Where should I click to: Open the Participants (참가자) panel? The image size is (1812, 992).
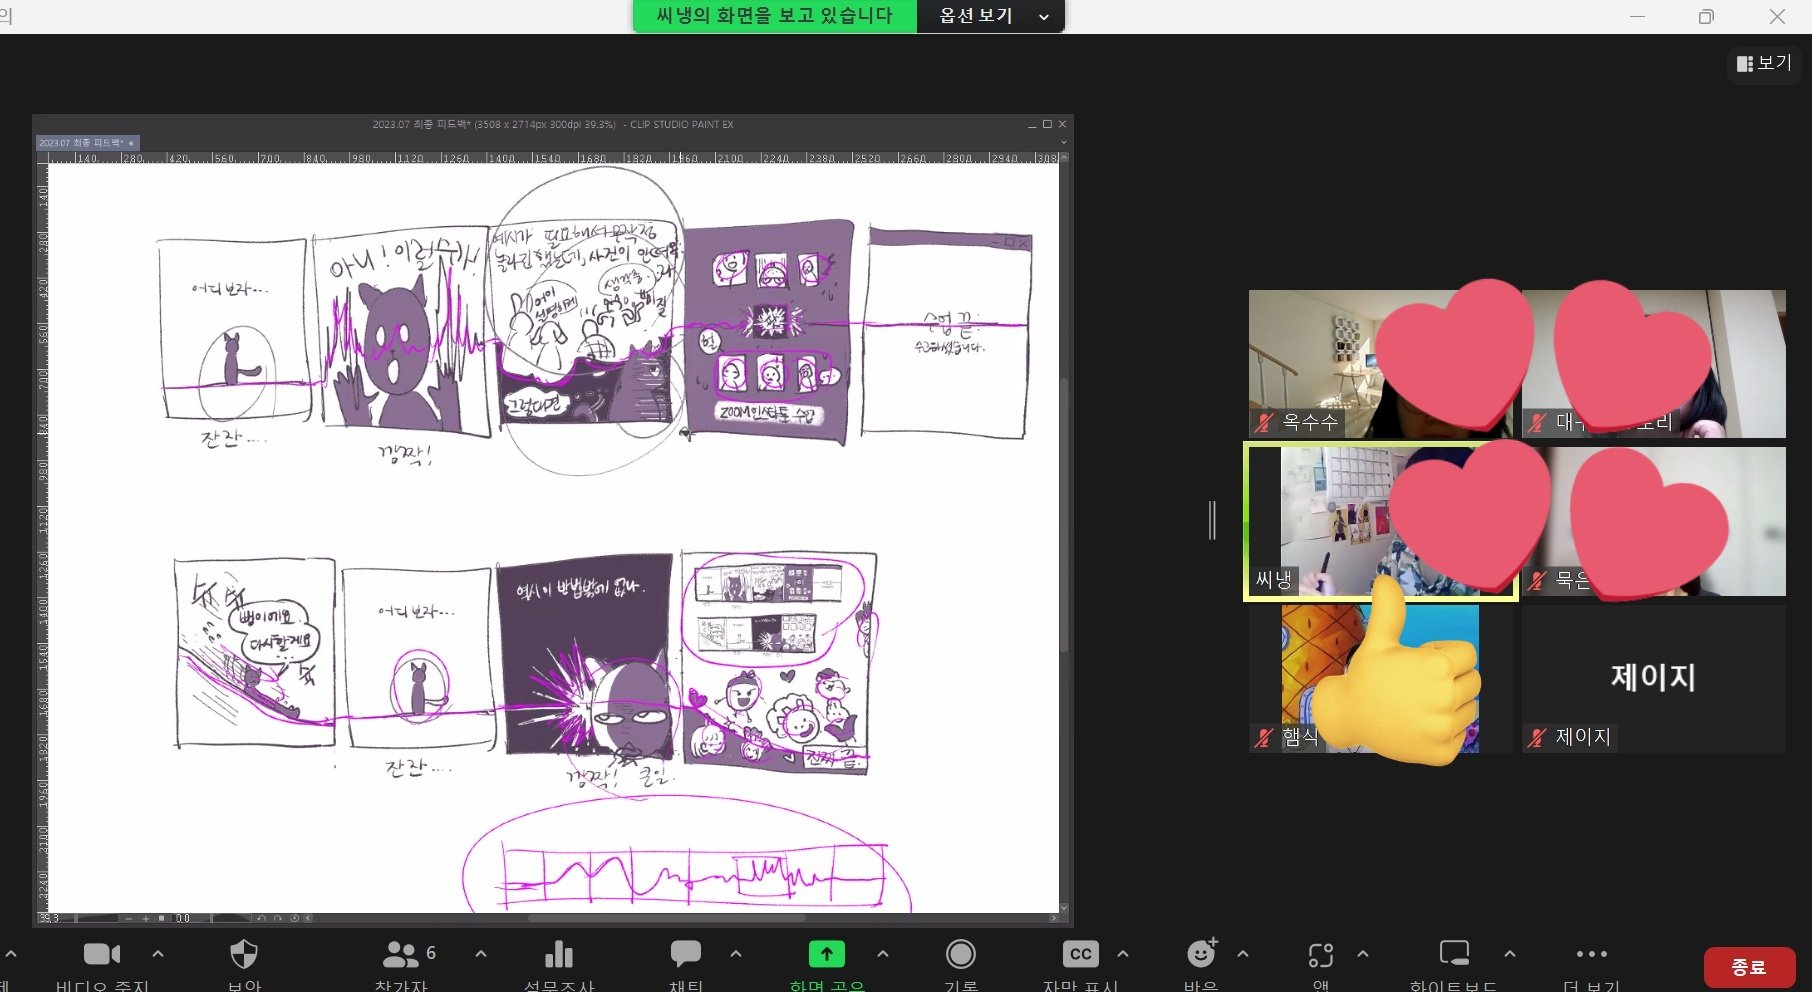tap(401, 954)
